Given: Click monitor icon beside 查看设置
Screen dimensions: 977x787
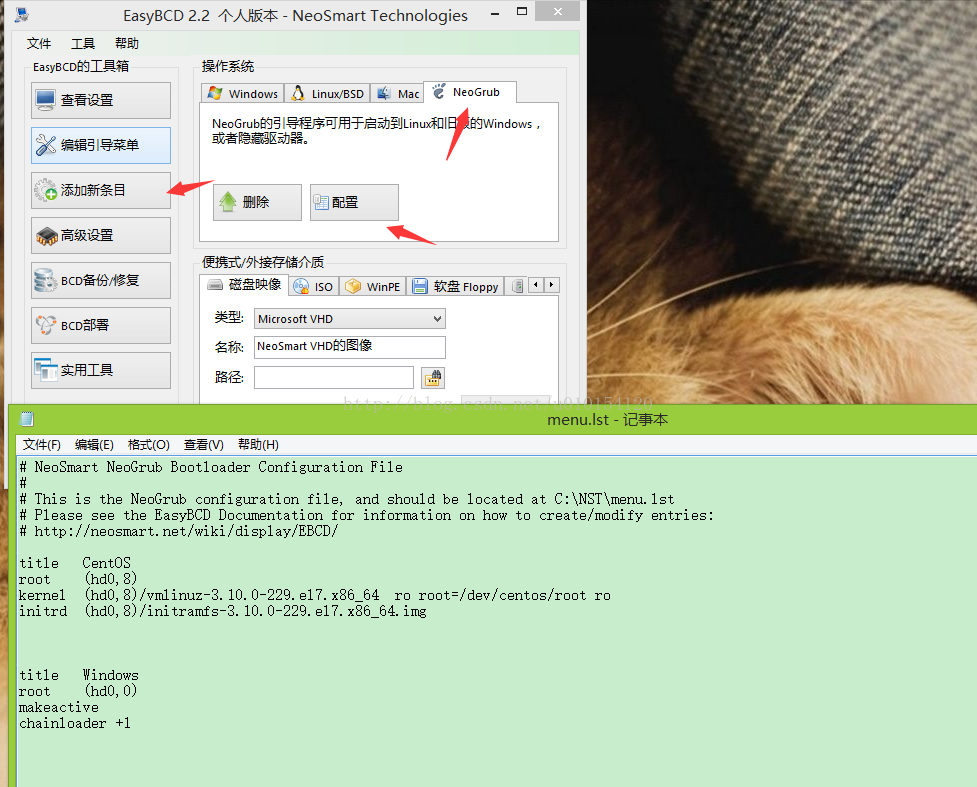Looking at the screenshot, I should [x=45, y=100].
